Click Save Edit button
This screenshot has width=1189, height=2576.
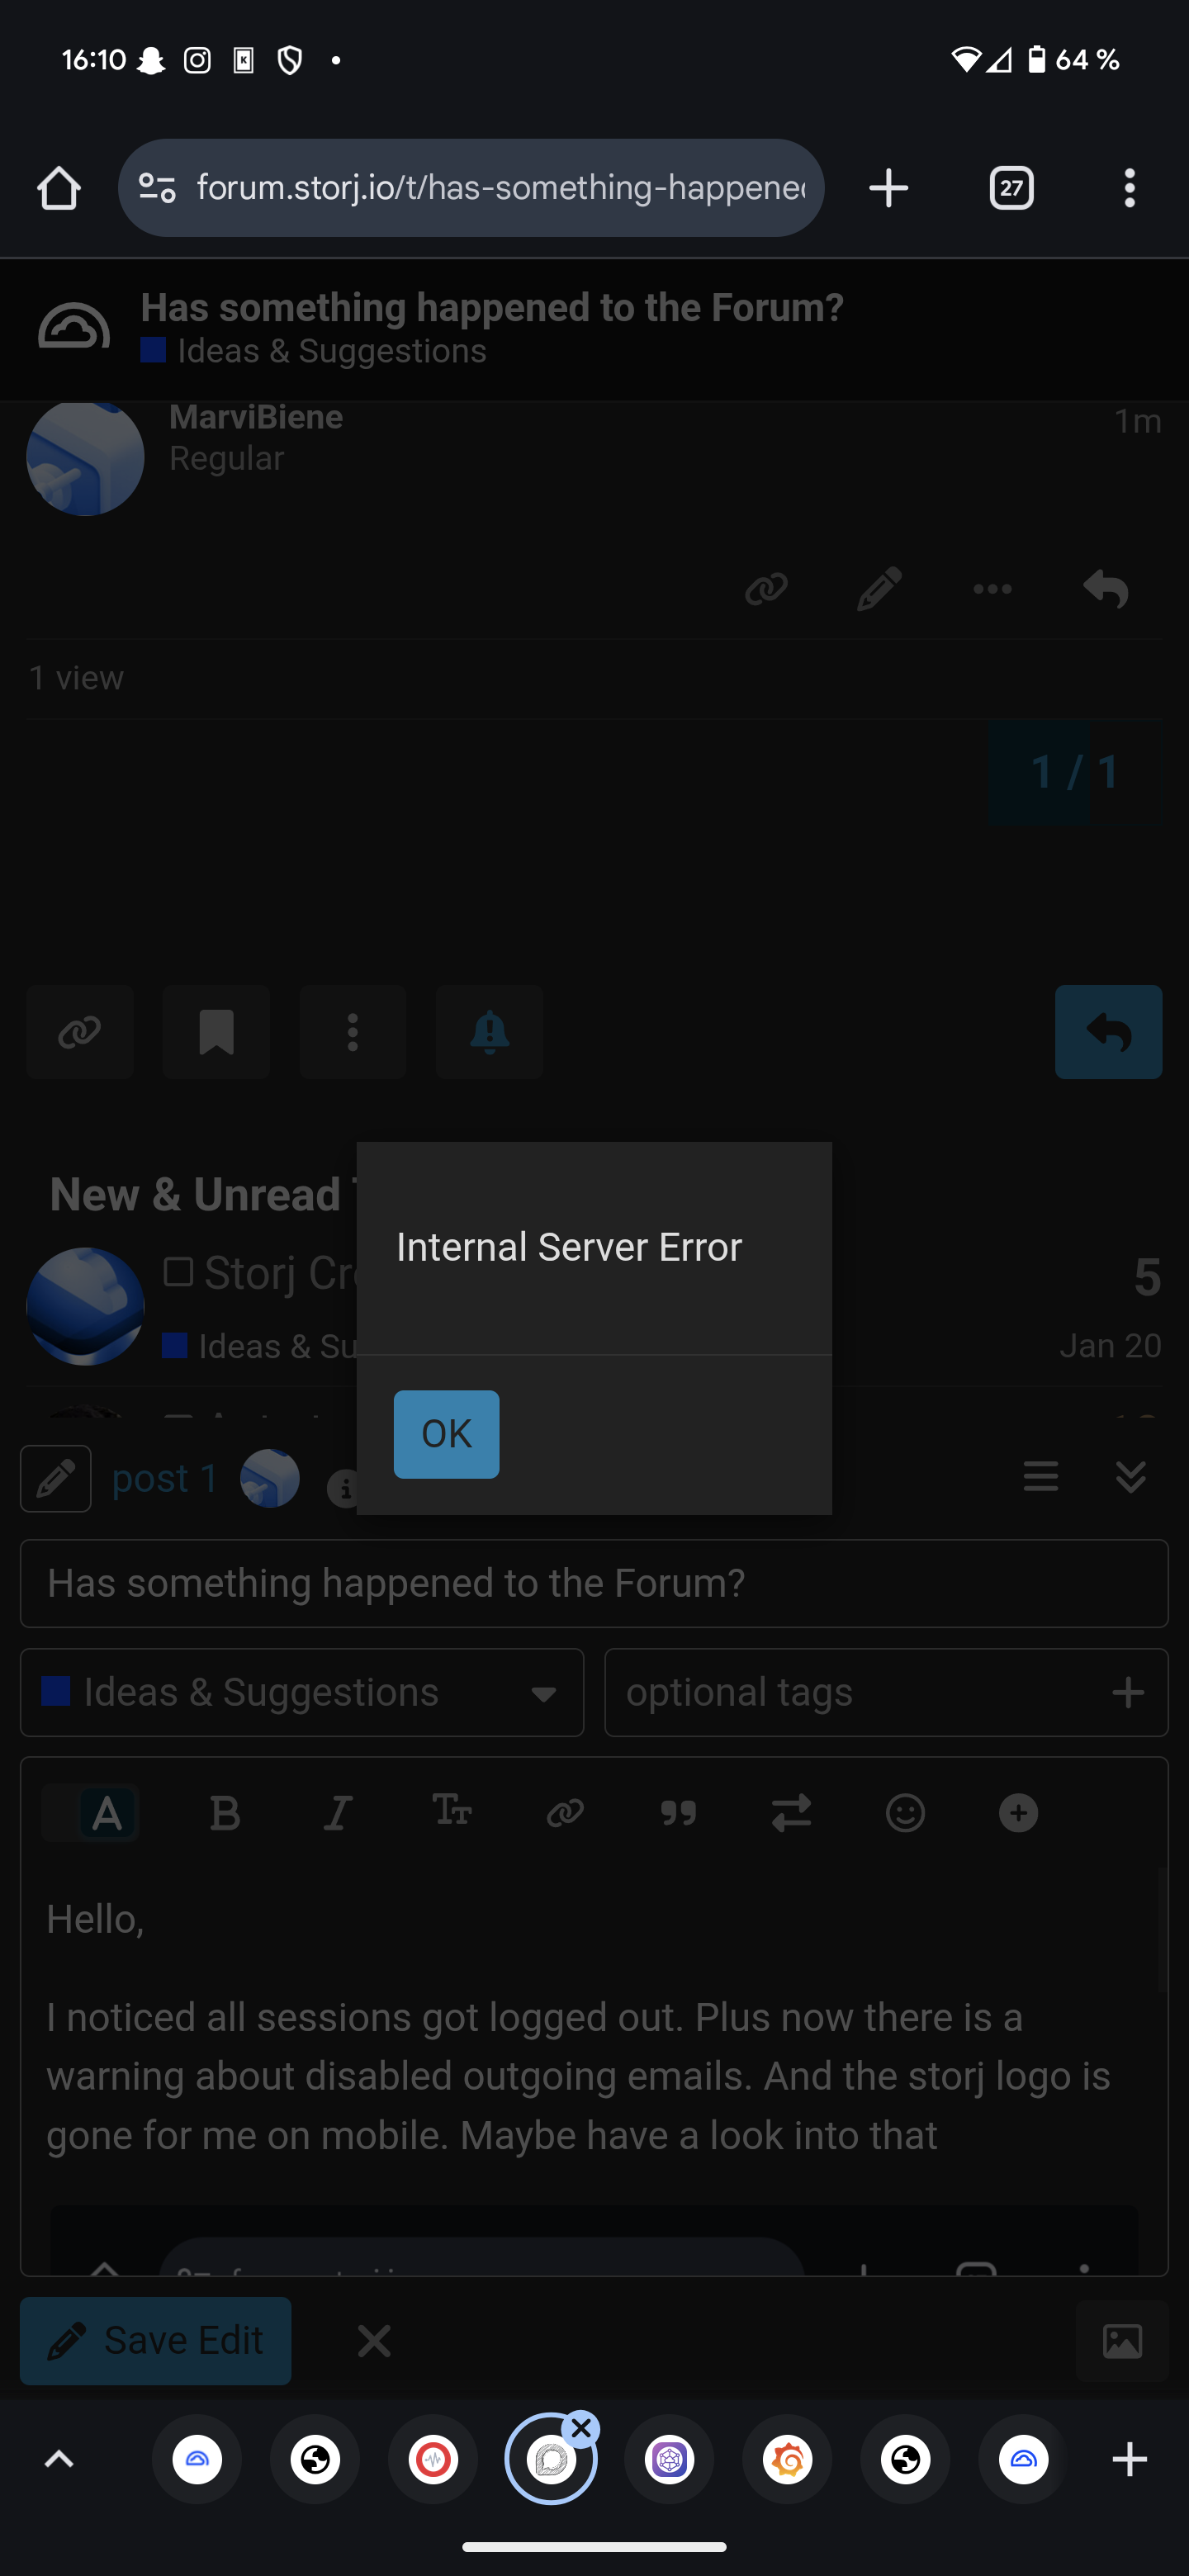coord(156,2340)
